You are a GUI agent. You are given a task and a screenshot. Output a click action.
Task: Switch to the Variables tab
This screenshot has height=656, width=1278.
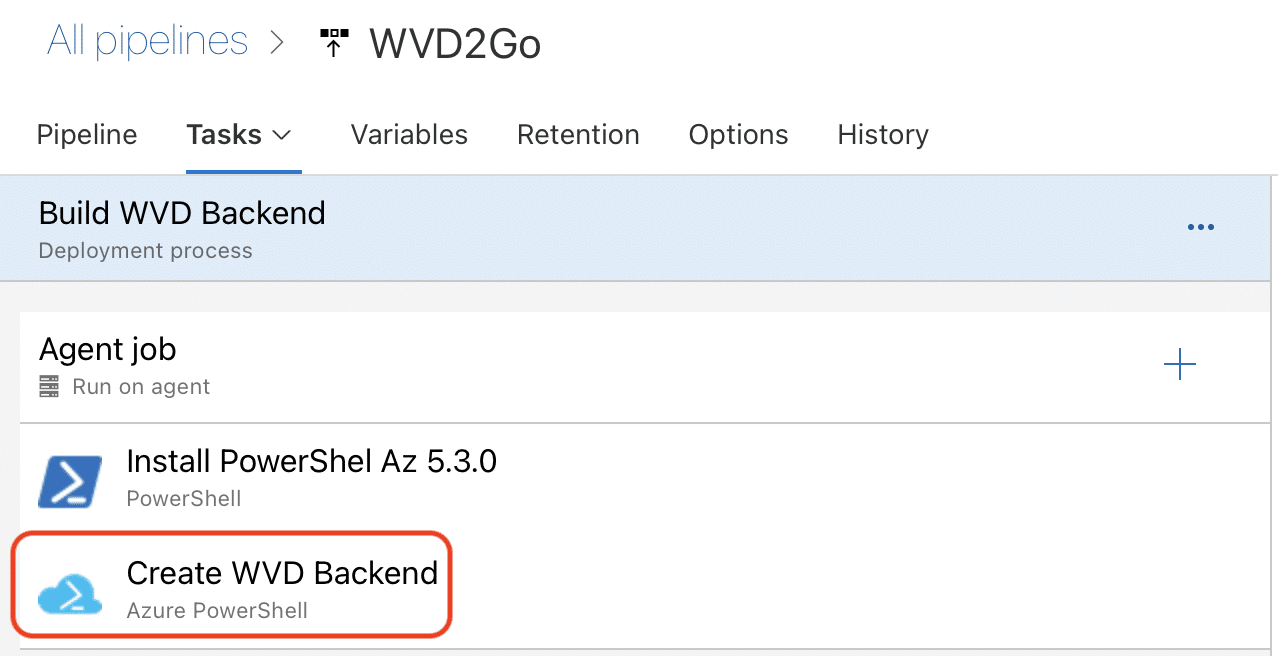(x=409, y=135)
